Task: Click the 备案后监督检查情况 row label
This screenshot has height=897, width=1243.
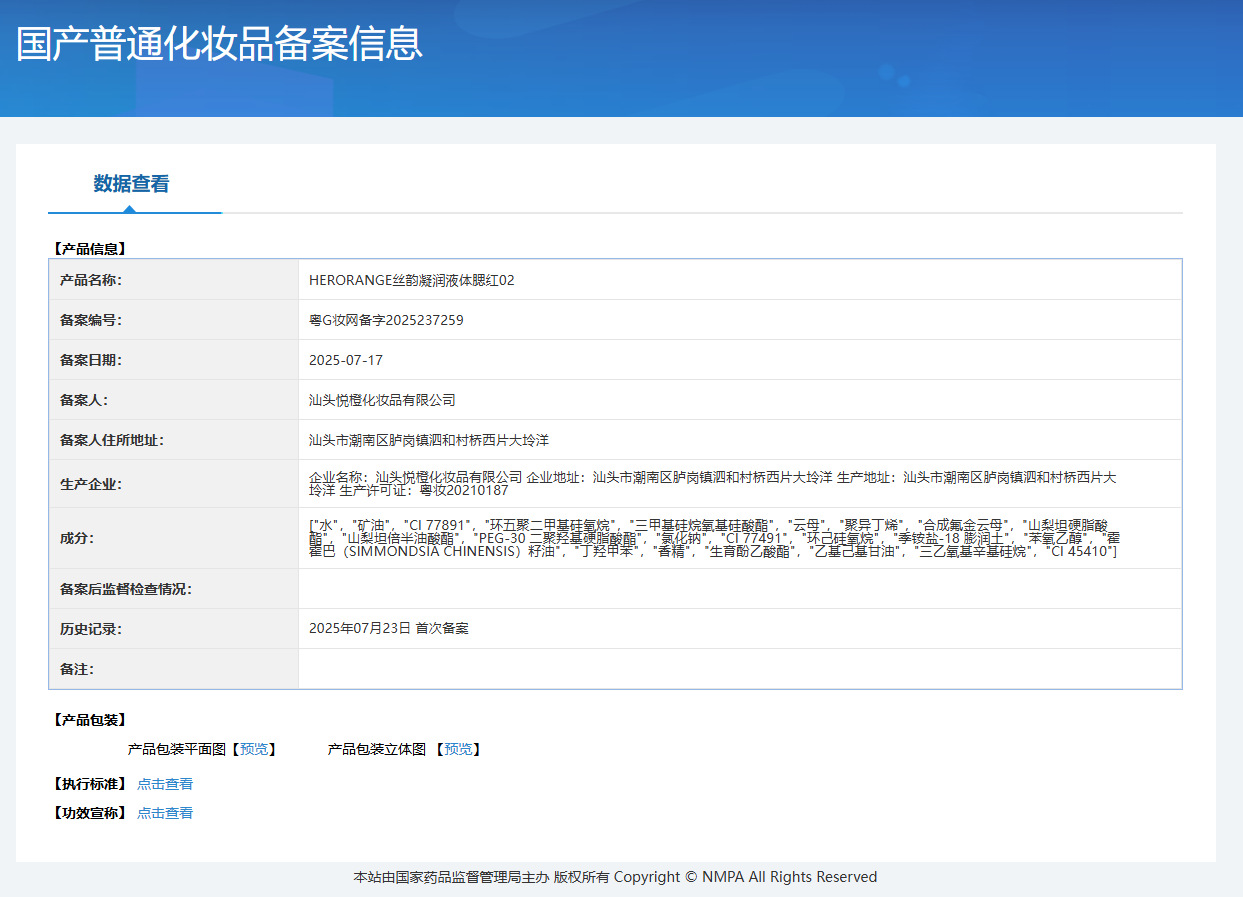Action: pos(126,589)
